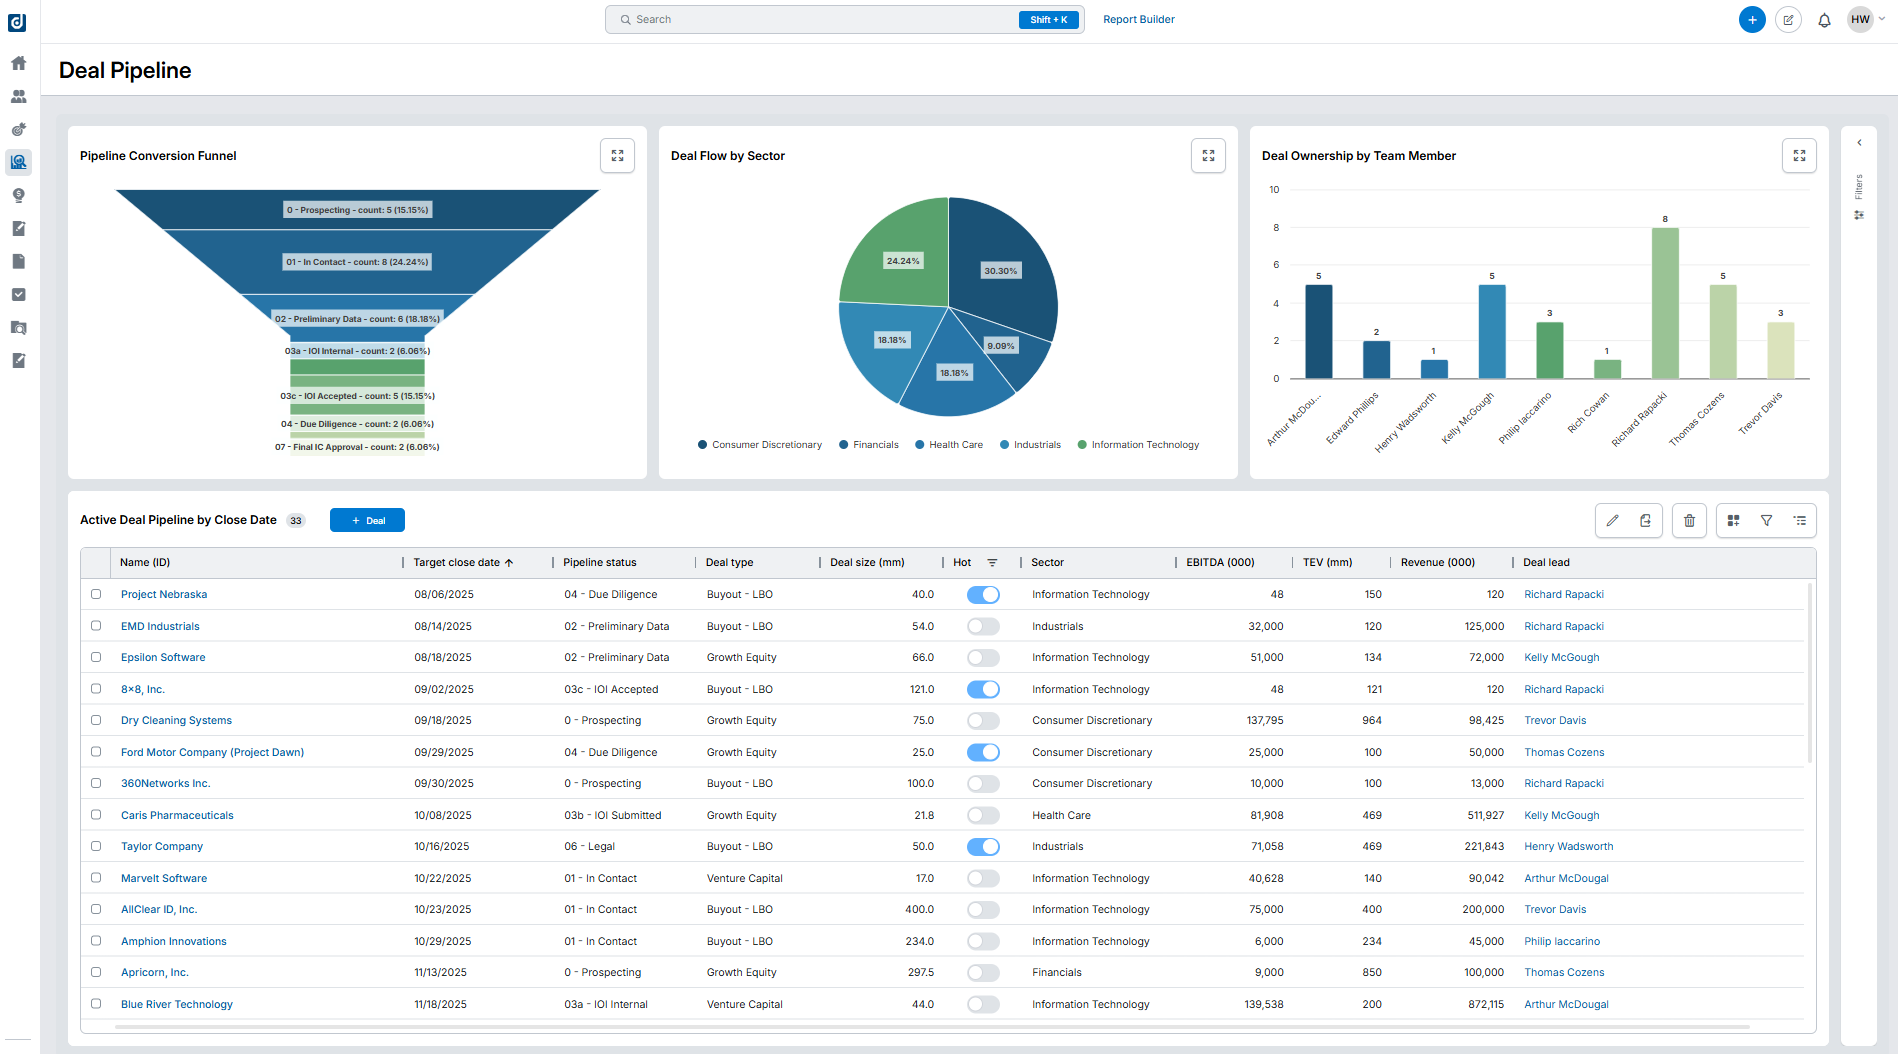Click the notifications bell icon

pyautogui.click(x=1824, y=20)
